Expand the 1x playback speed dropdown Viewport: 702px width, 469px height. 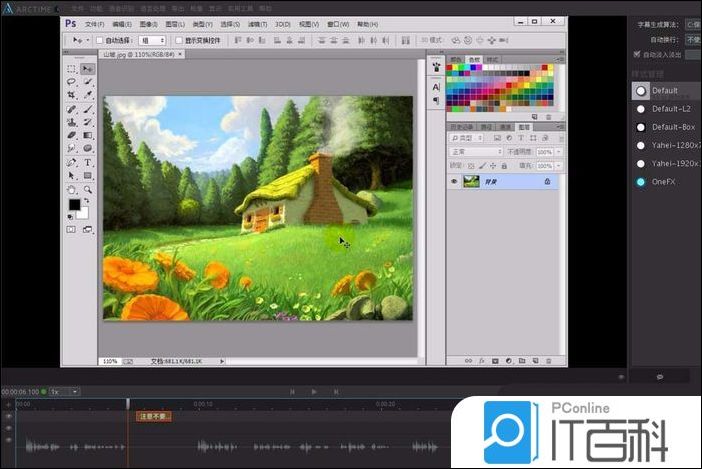[65, 391]
